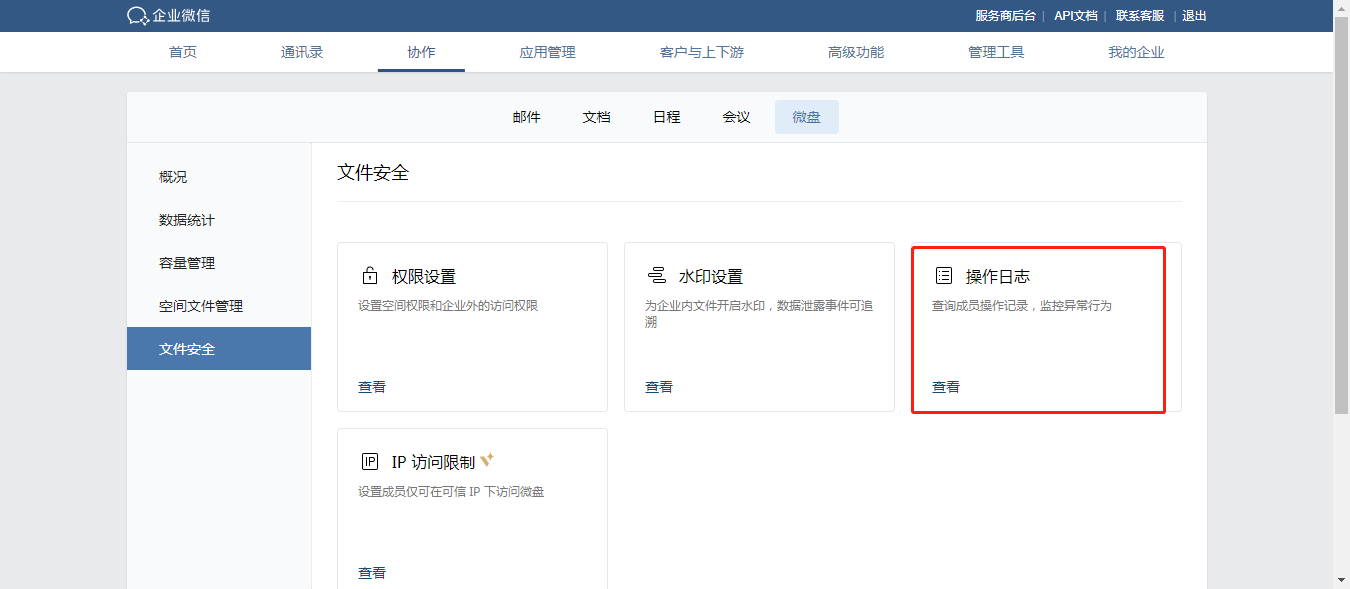Open the API文档 link

tap(1076, 16)
